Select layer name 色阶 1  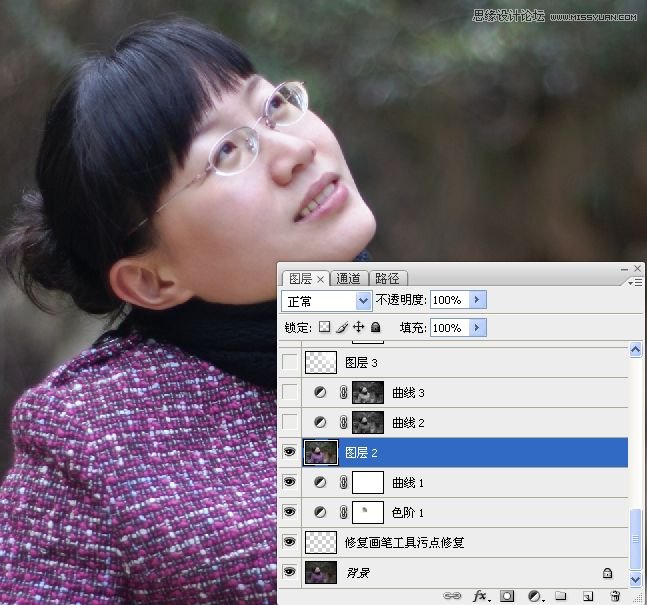click(408, 513)
